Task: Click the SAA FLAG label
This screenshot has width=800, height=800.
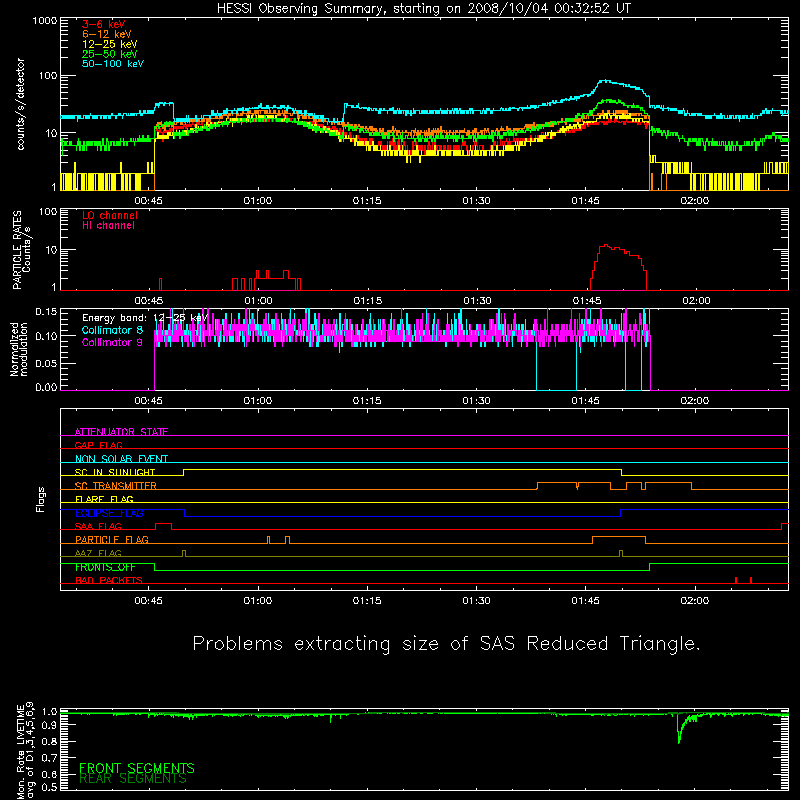Action: tap(98, 526)
